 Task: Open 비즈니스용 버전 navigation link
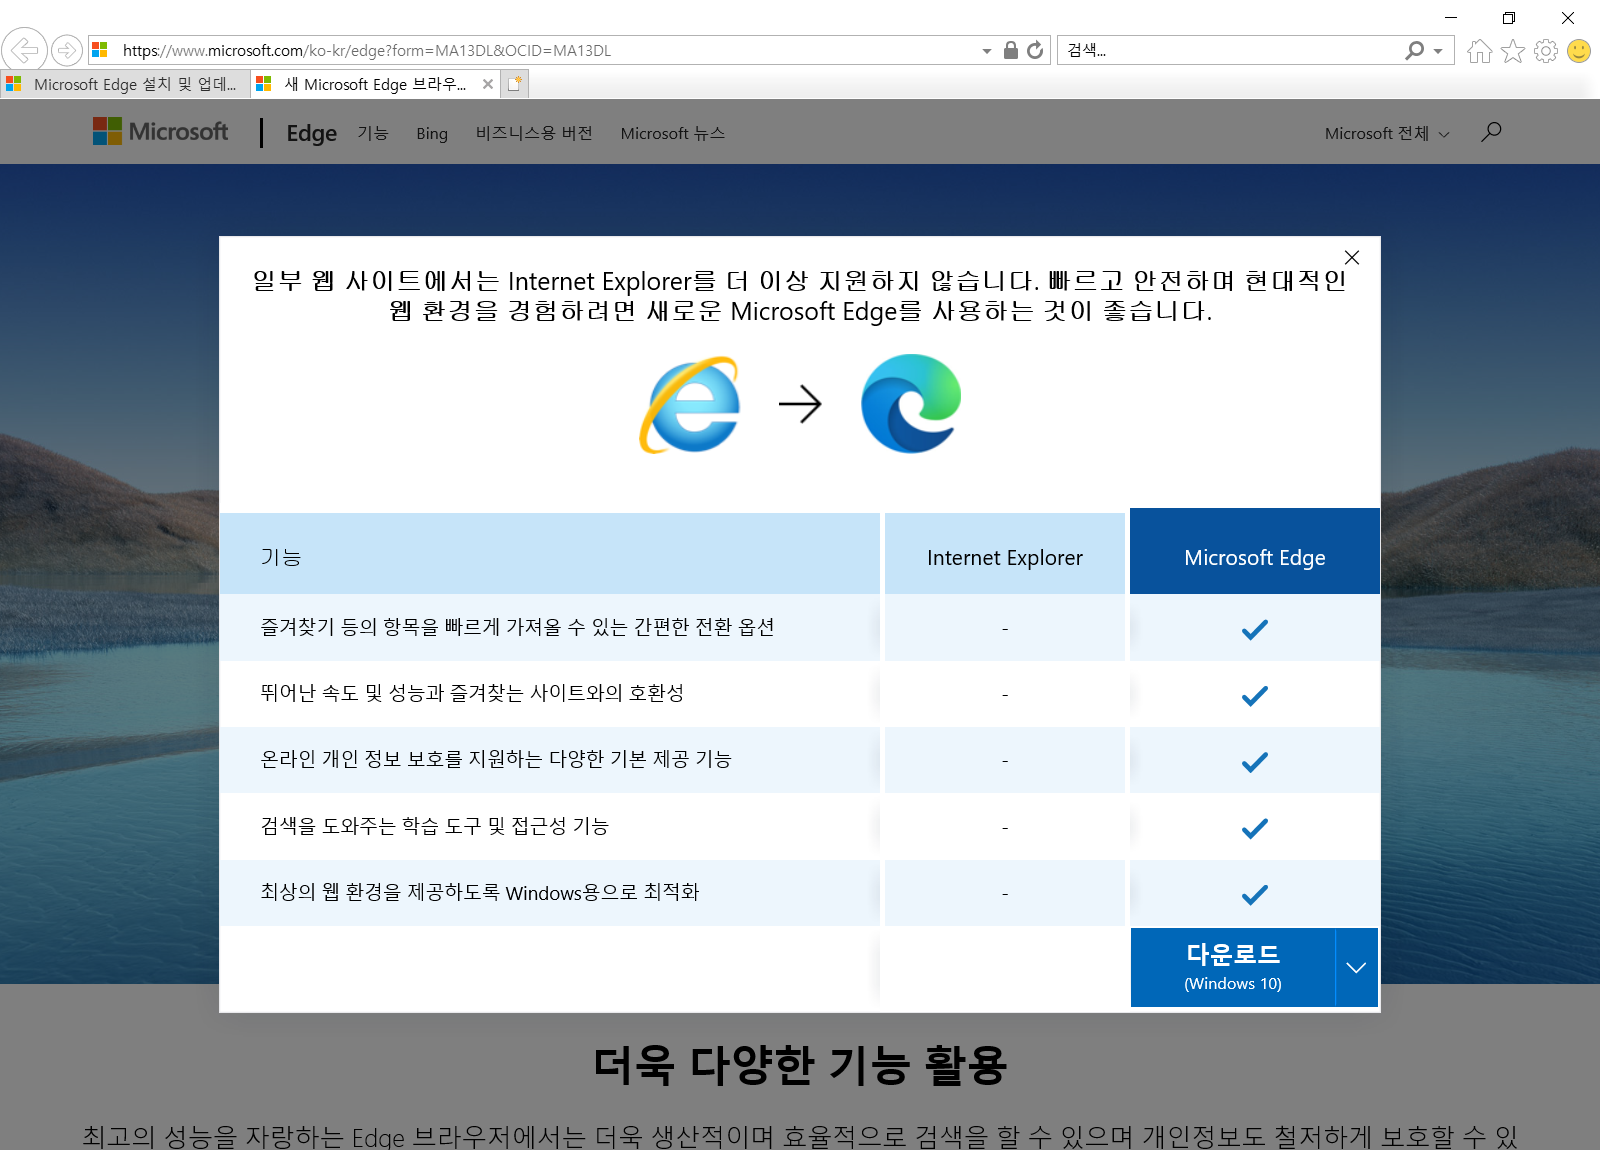point(534,133)
